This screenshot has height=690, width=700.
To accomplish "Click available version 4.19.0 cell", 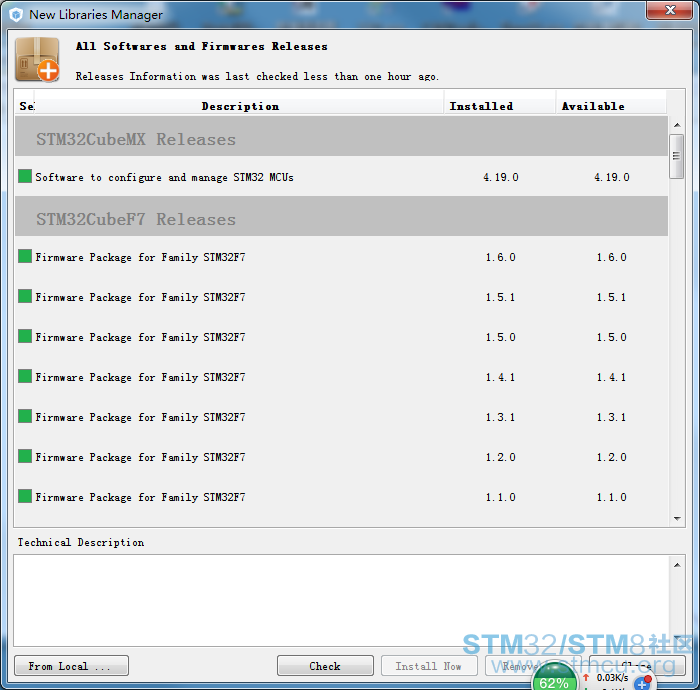I will pyautogui.click(x=612, y=177).
